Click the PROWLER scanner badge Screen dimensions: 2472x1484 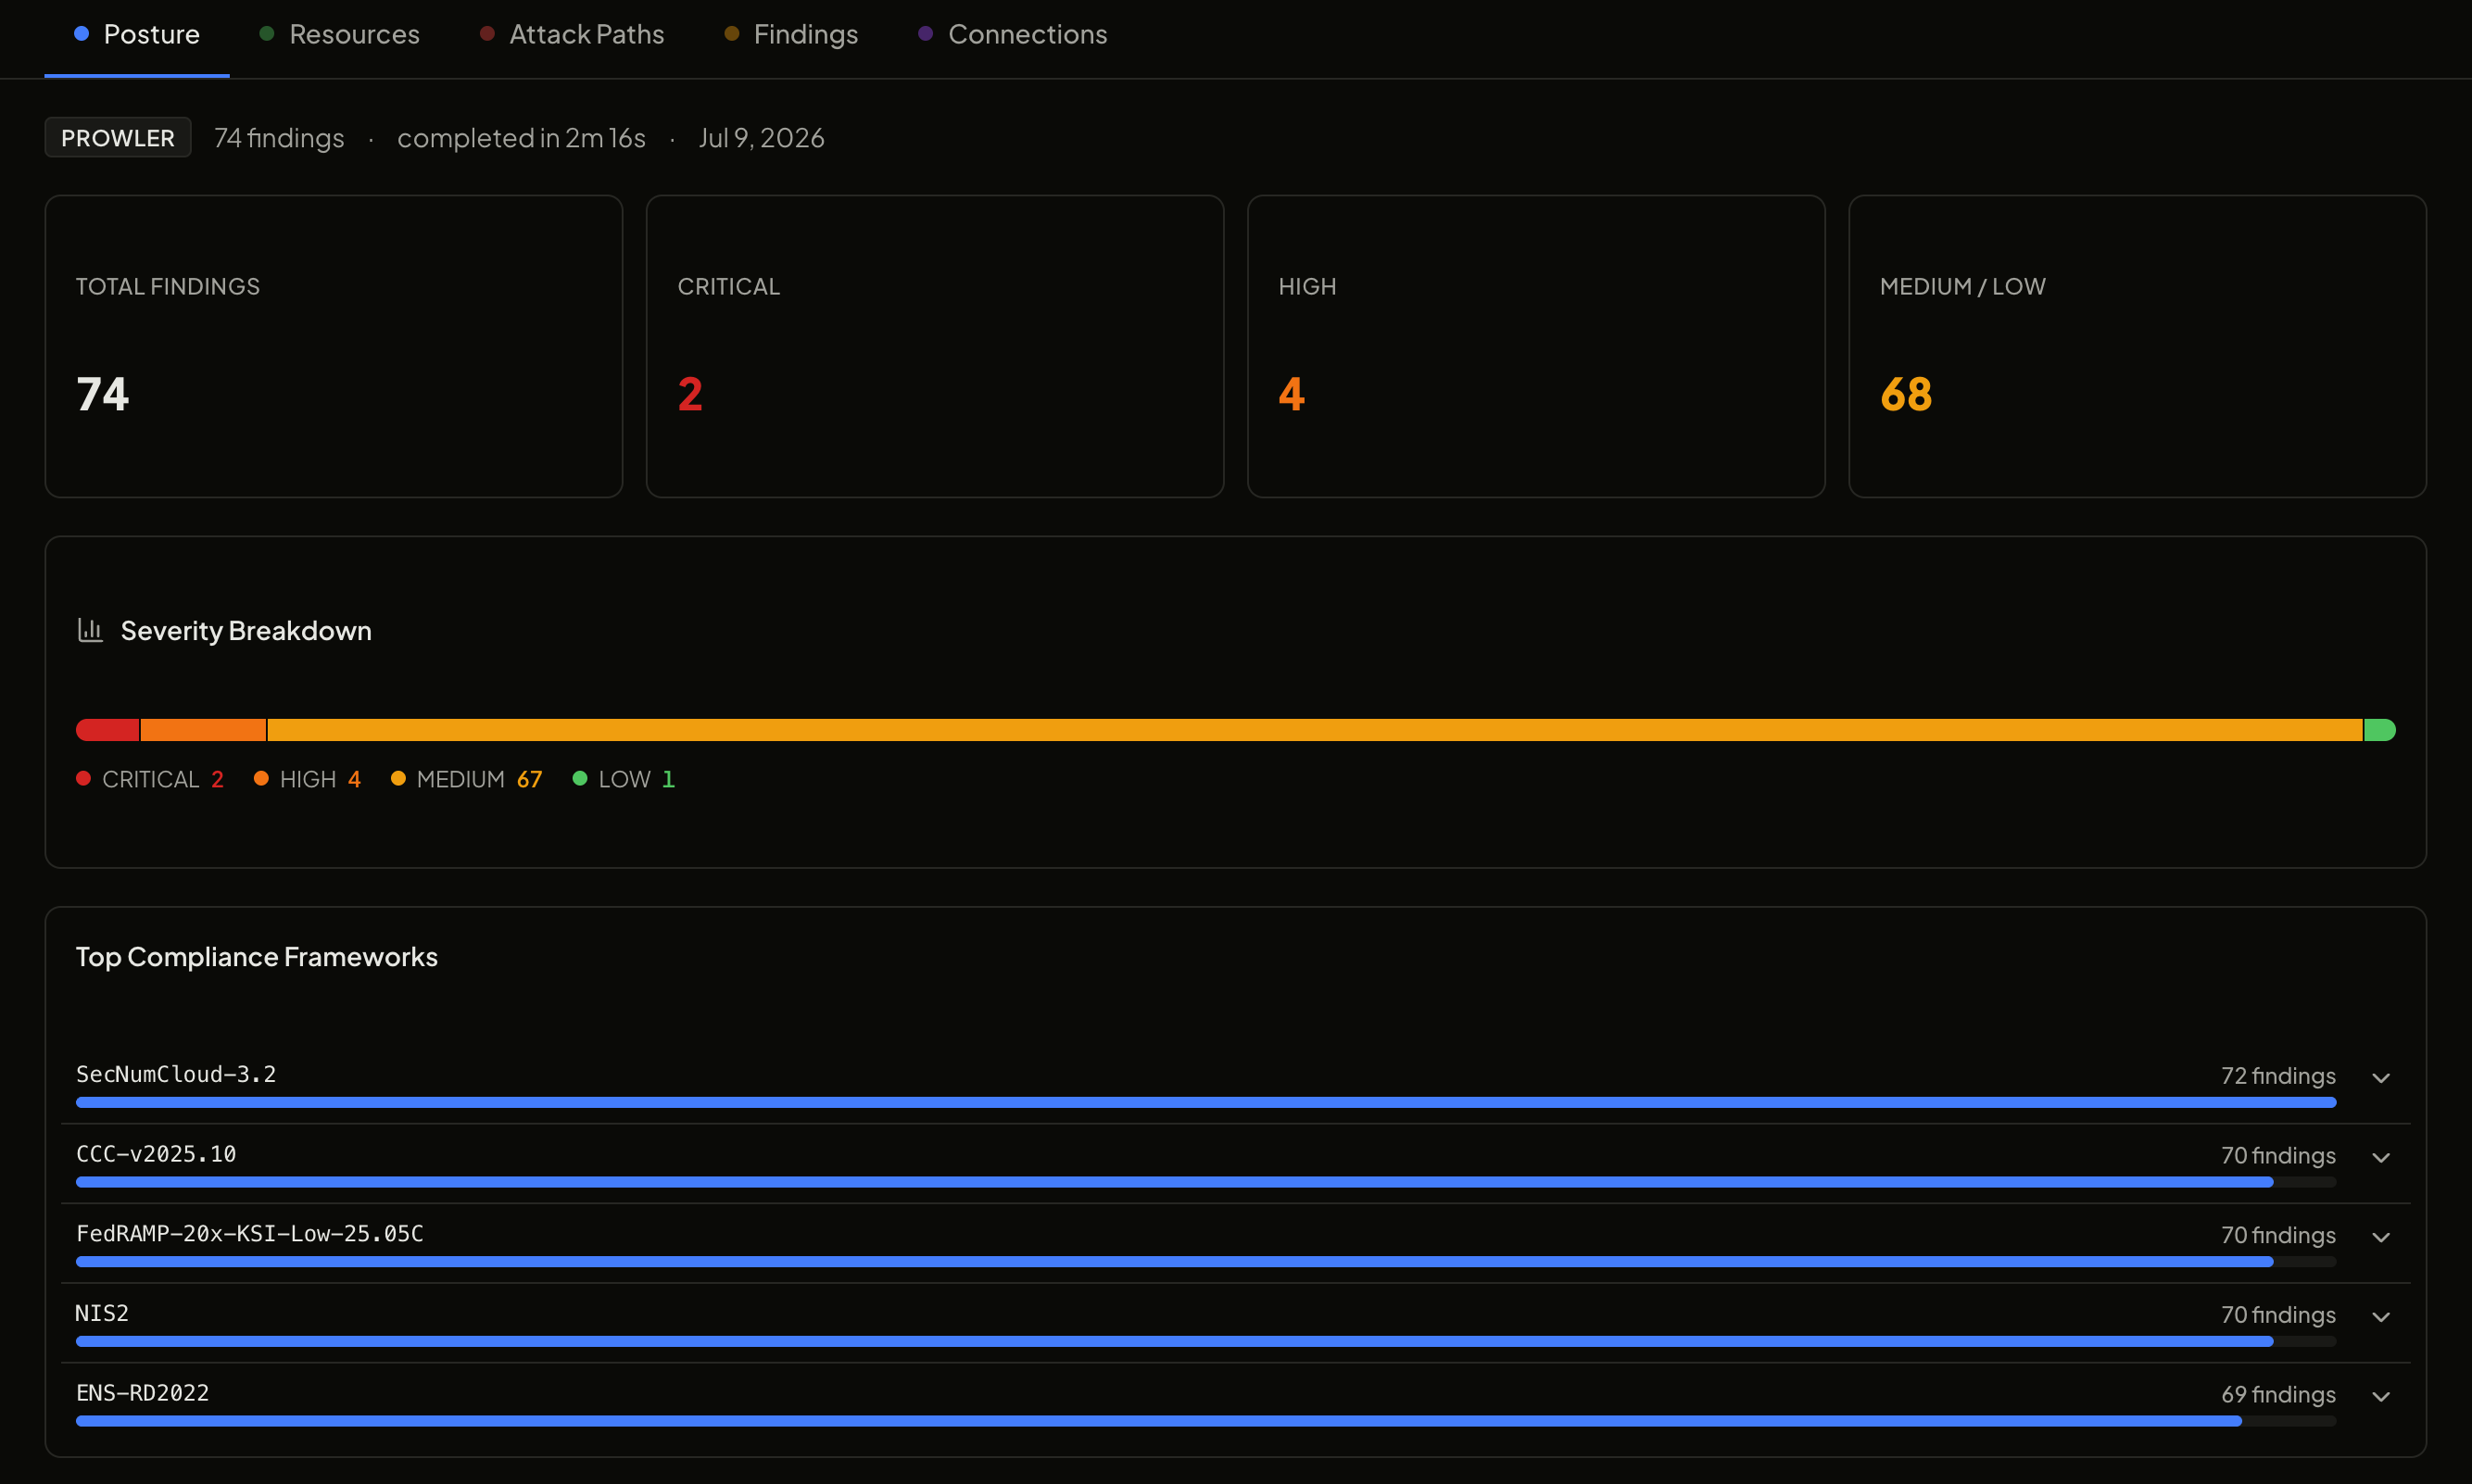[x=118, y=138]
